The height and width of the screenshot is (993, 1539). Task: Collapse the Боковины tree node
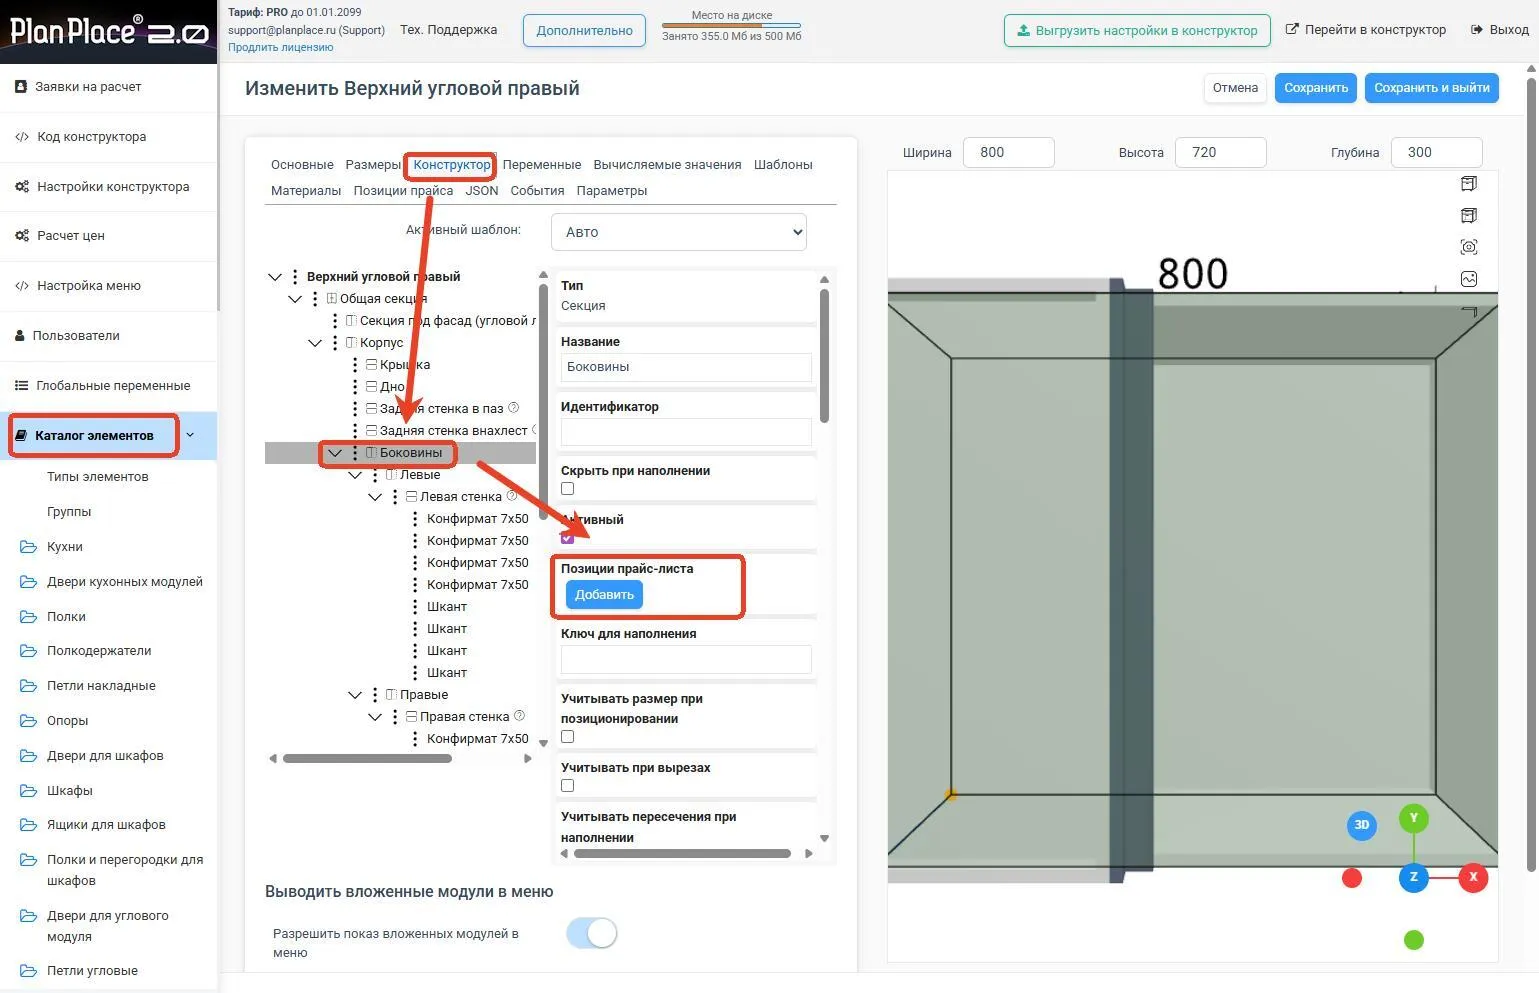pos(335,453)
